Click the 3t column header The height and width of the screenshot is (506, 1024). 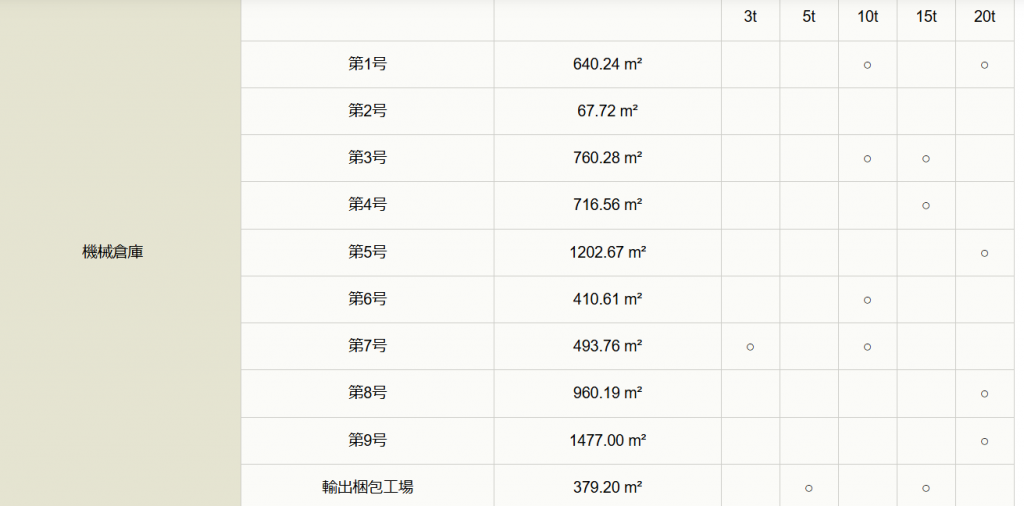(x=750, y=17)
